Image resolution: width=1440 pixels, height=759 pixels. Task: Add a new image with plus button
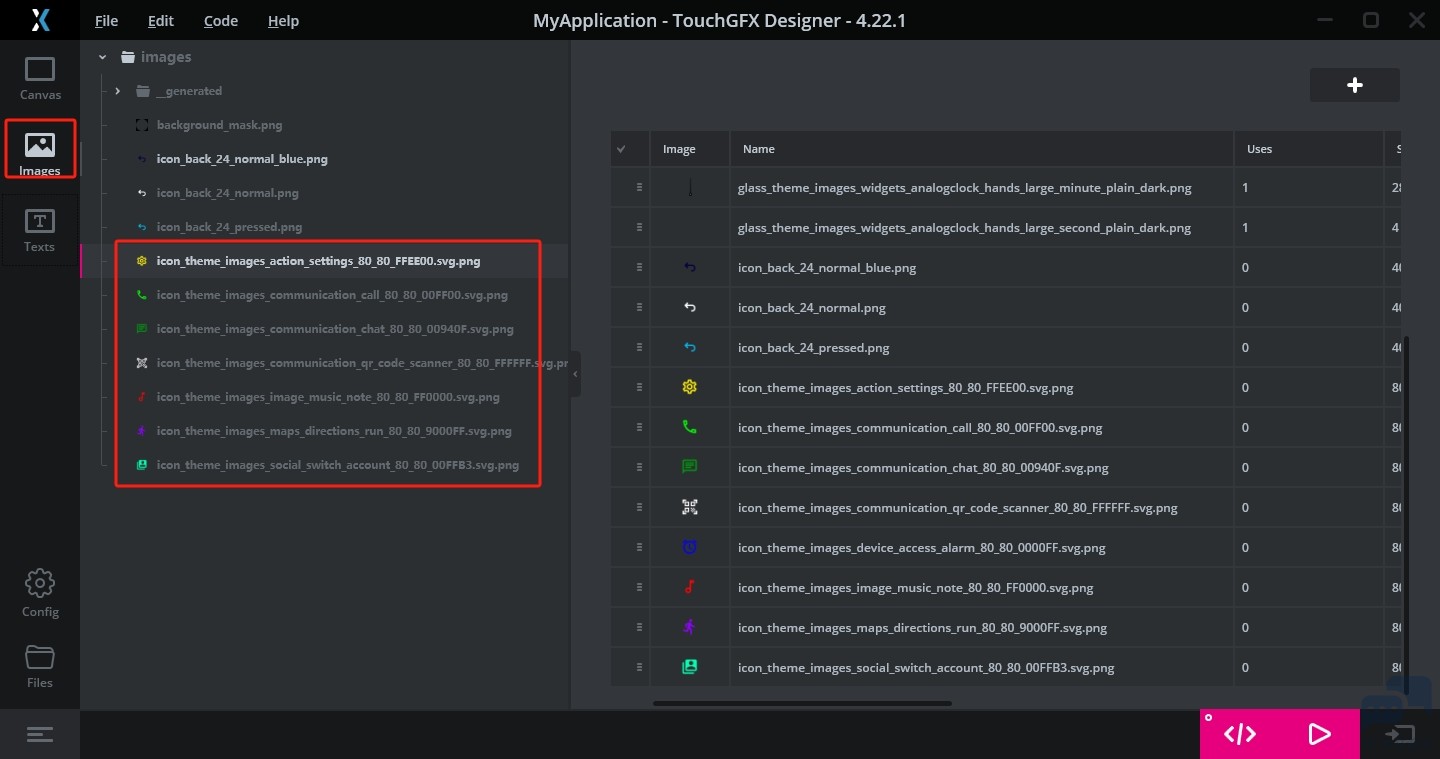click(1355, 85)
